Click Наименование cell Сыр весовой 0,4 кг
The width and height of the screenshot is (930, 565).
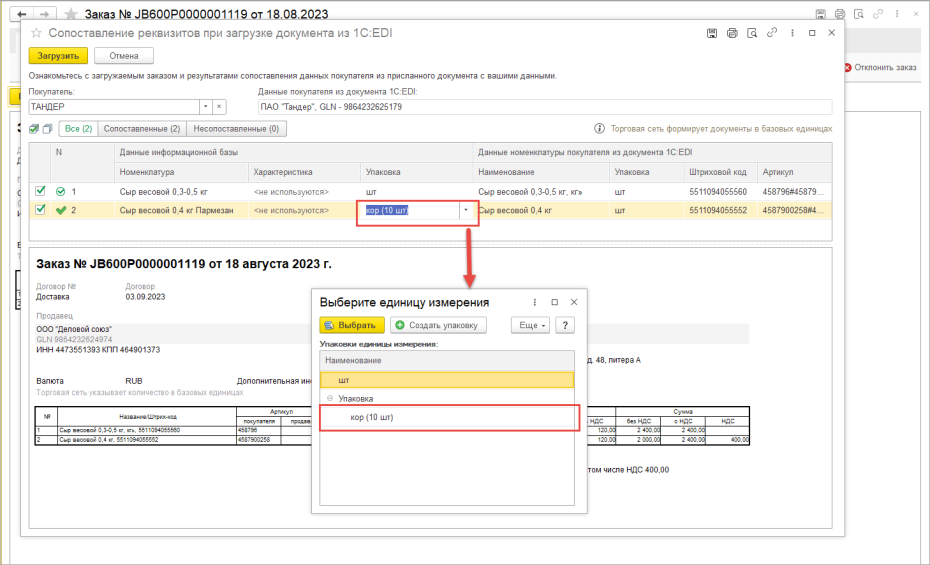[x=541, y=210]
